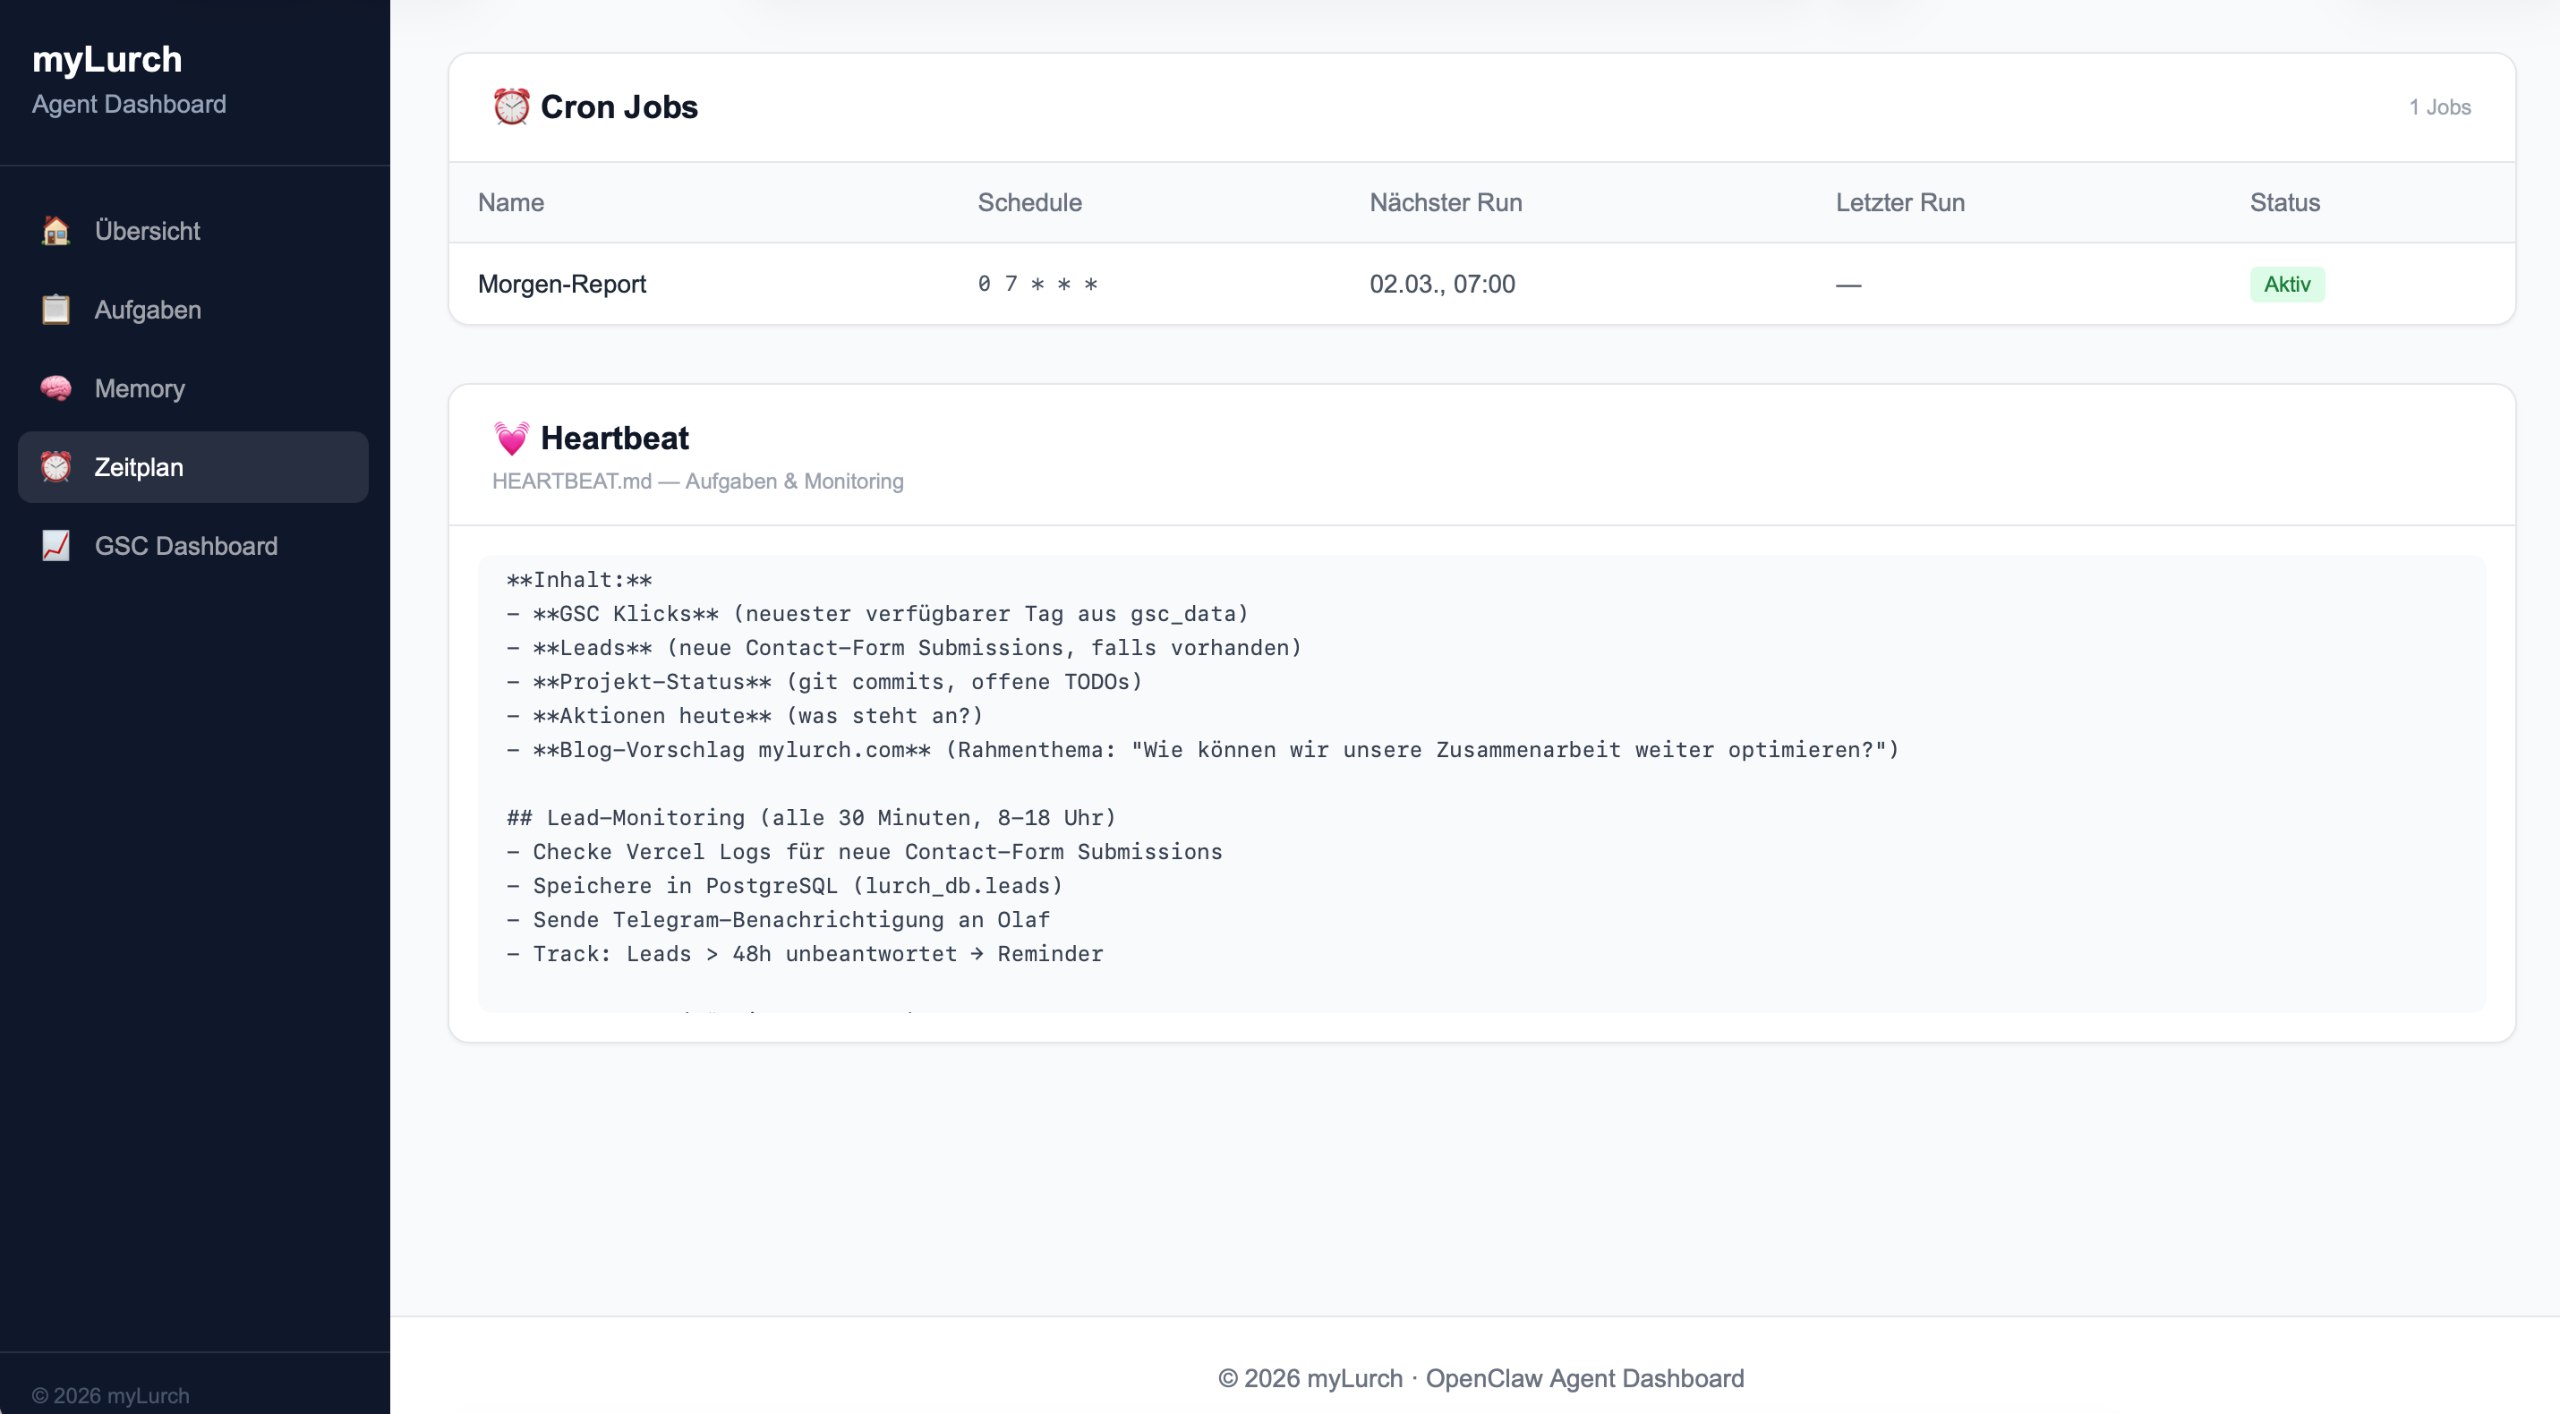Click the alarm clock icon beside Zeitplan
The image size is (2560, 1414).
[x=55, y=467]
